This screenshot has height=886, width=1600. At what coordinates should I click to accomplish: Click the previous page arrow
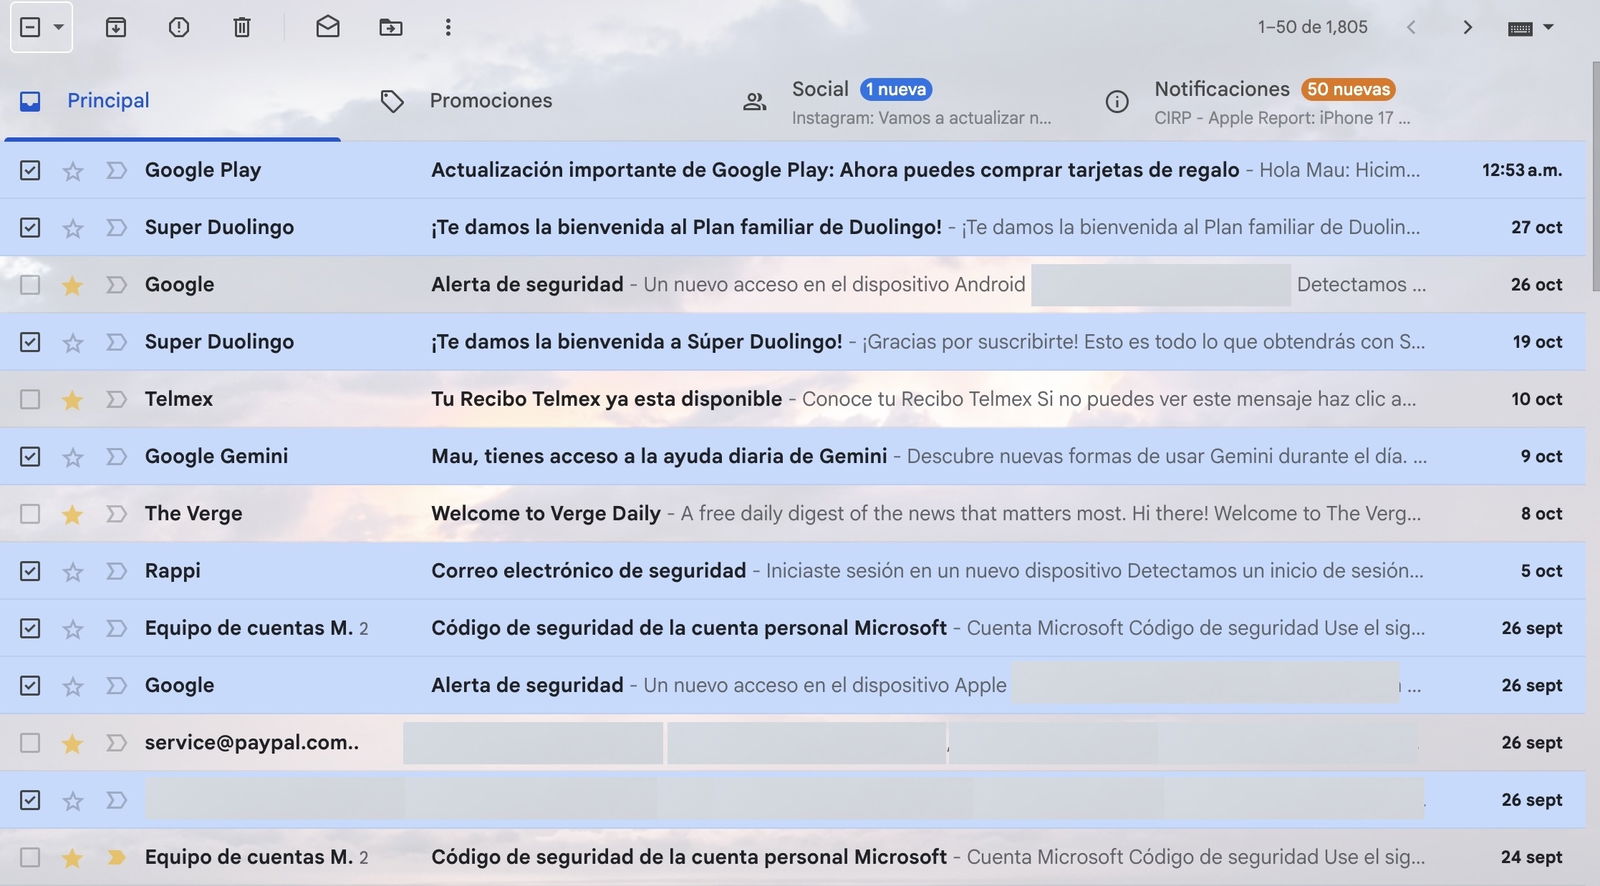pyautogui.click(x=1411, y=27)
